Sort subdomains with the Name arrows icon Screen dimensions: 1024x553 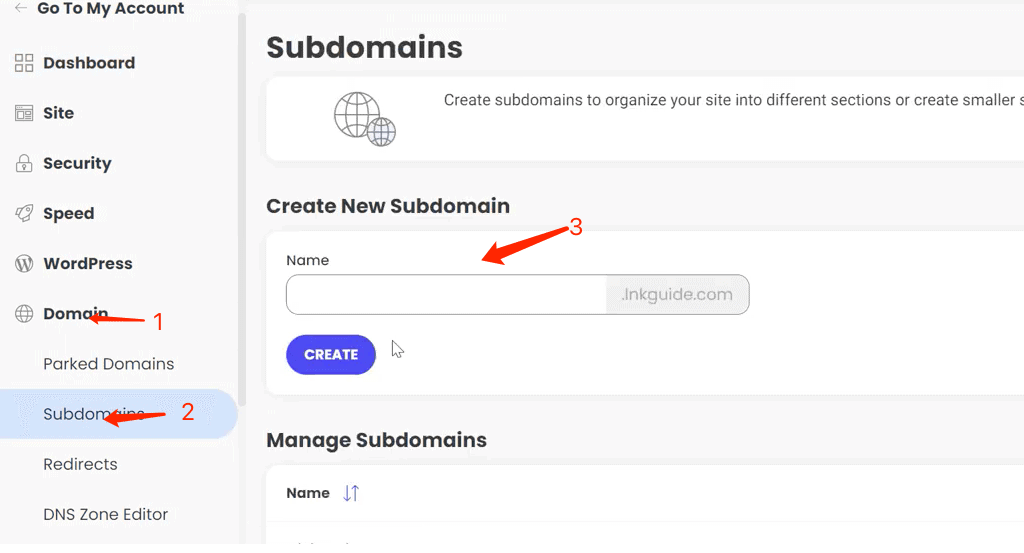[x=351, y=493]
